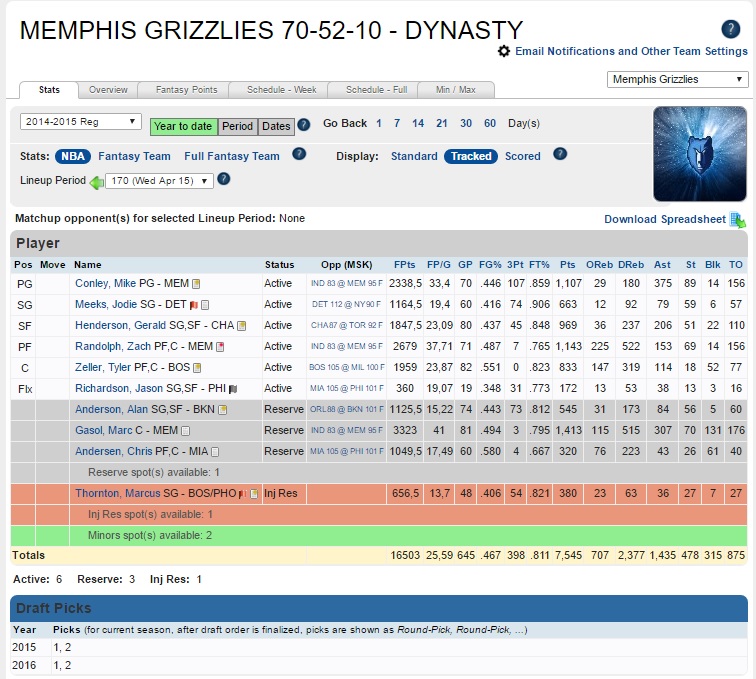Sort table by FG% column
Image resolution: width=756 pixels, height=679 pixels.
[x=490, y=265]
